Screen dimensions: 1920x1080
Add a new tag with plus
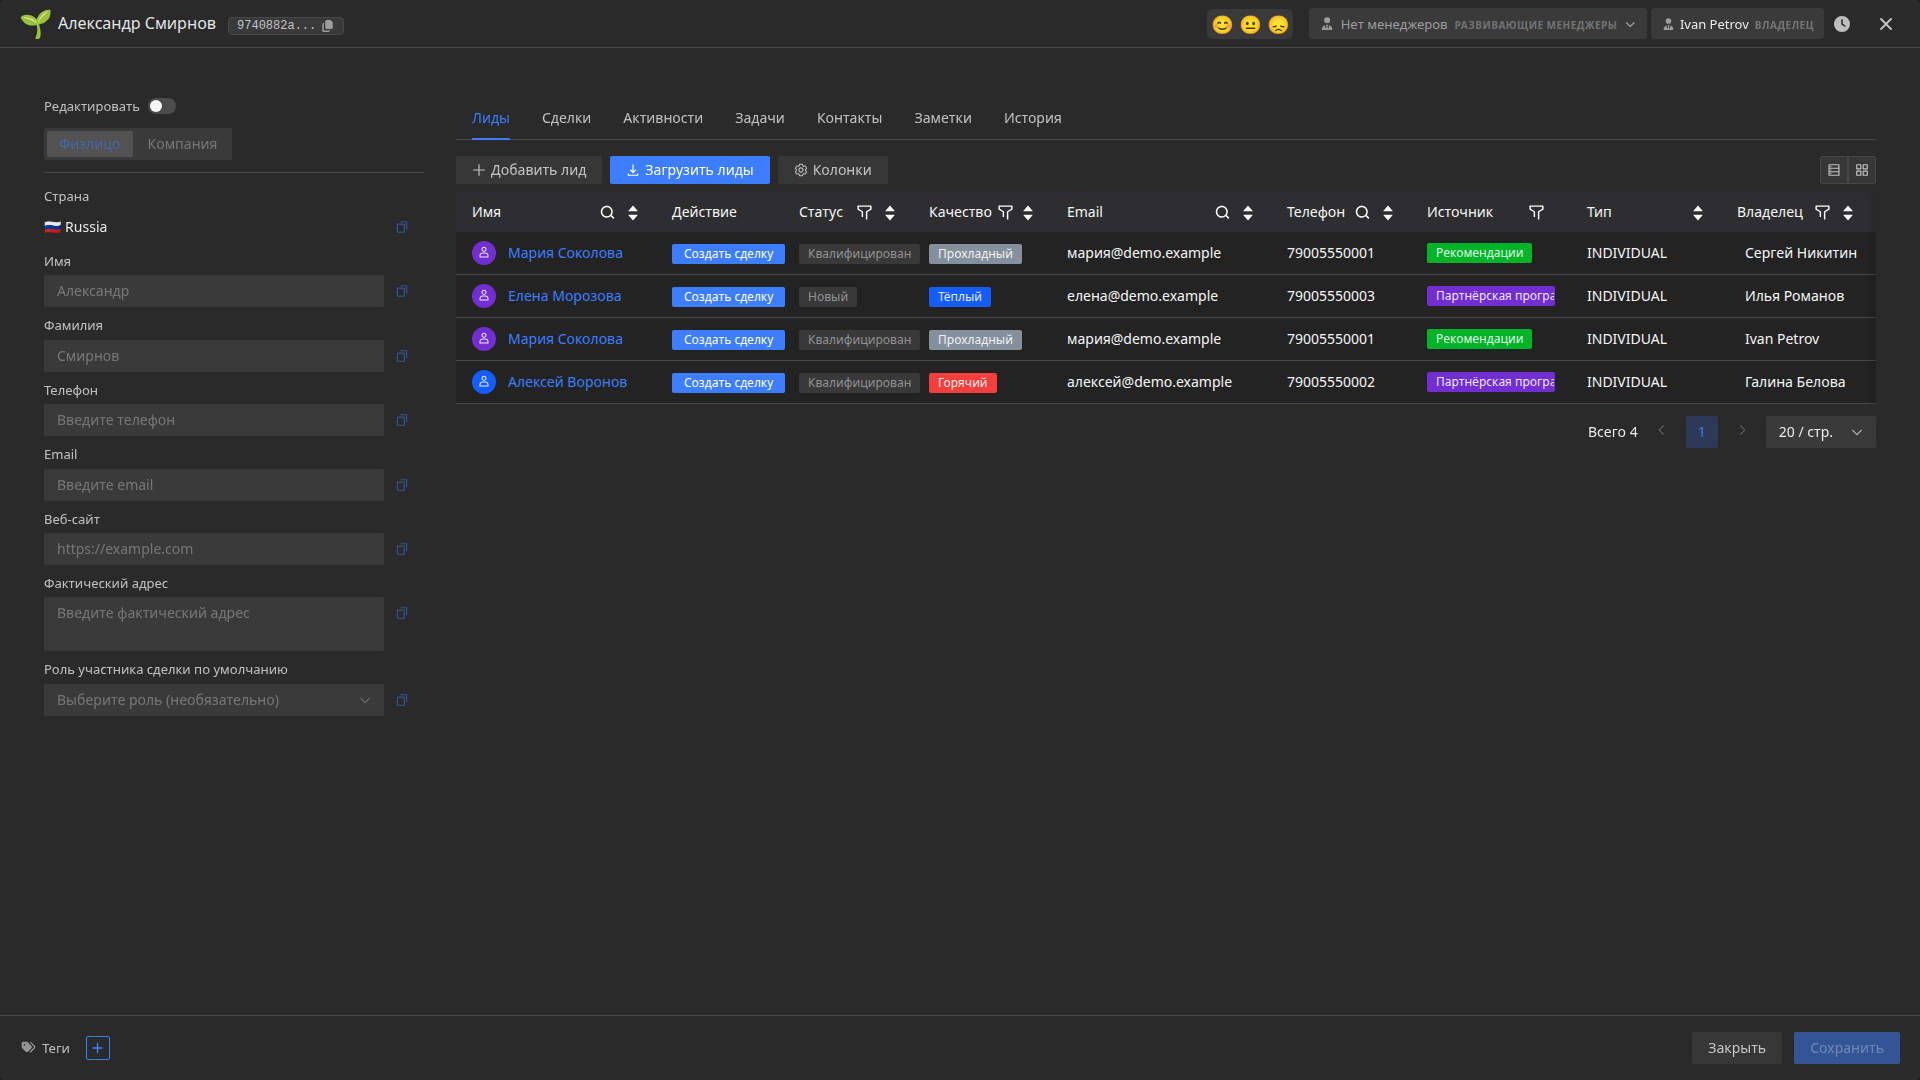pos(98,1048)
